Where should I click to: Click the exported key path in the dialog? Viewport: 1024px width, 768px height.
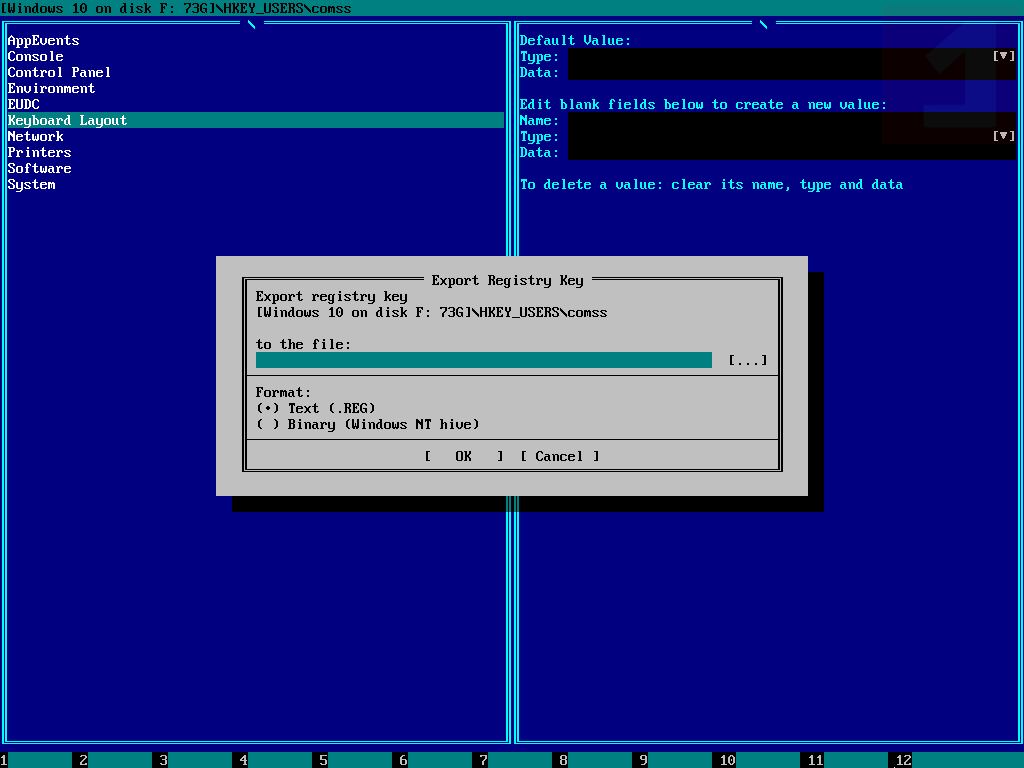(x=432, y=312)
